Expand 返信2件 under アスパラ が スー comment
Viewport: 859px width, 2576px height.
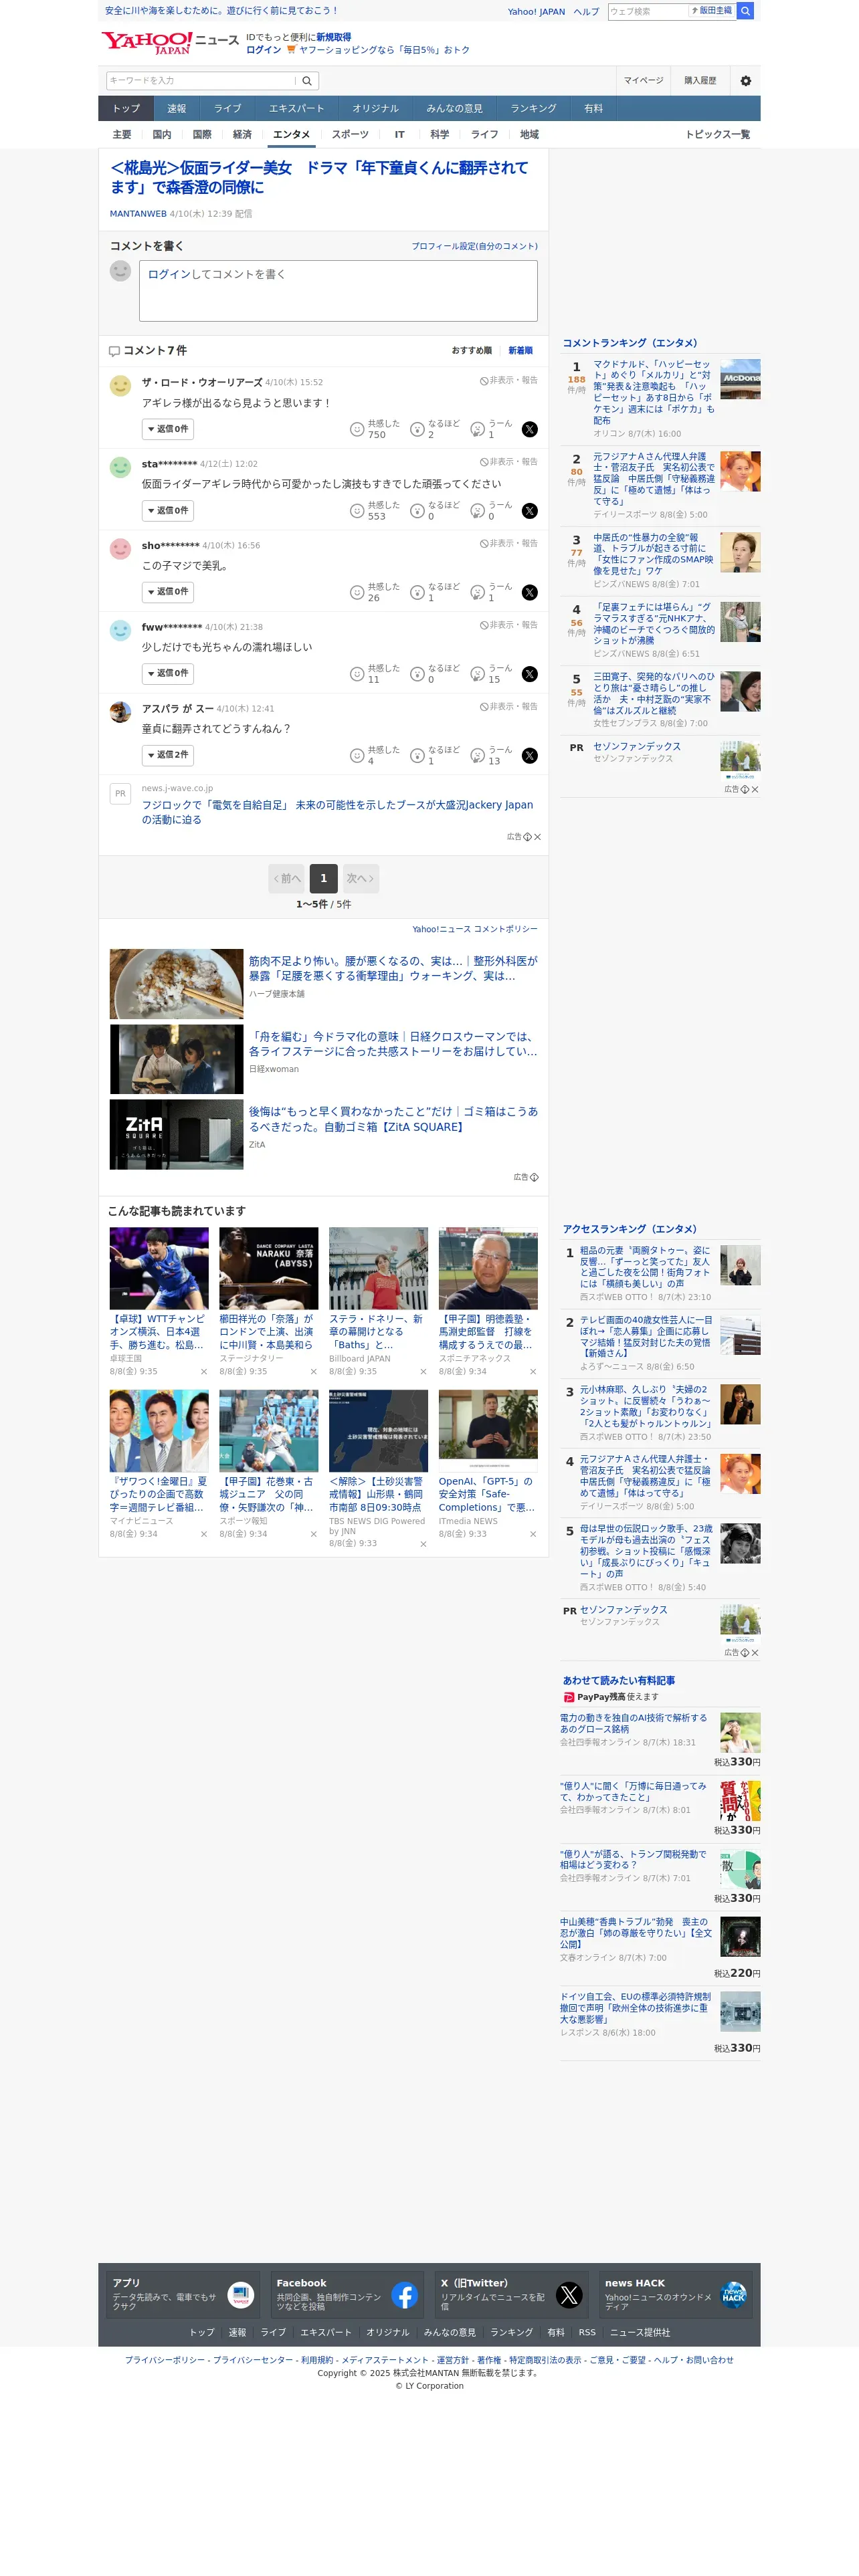coord(167,755)
